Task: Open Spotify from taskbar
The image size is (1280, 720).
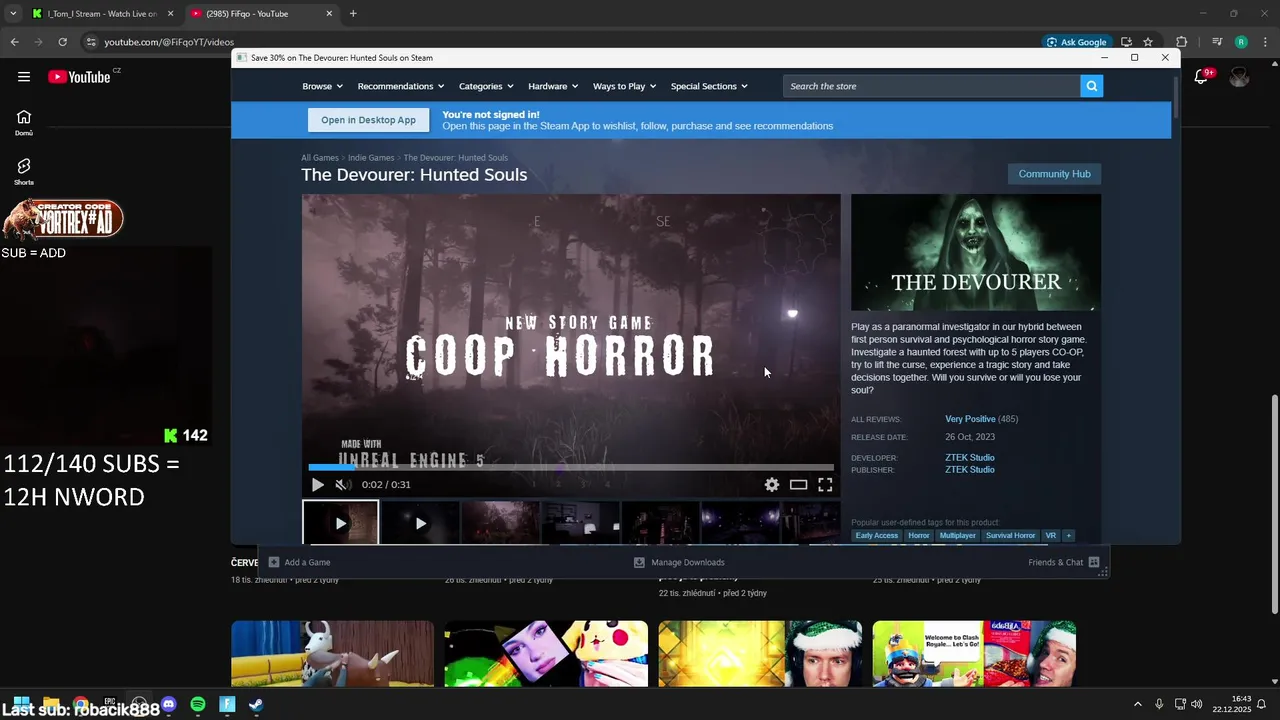Action: (198, 705)
